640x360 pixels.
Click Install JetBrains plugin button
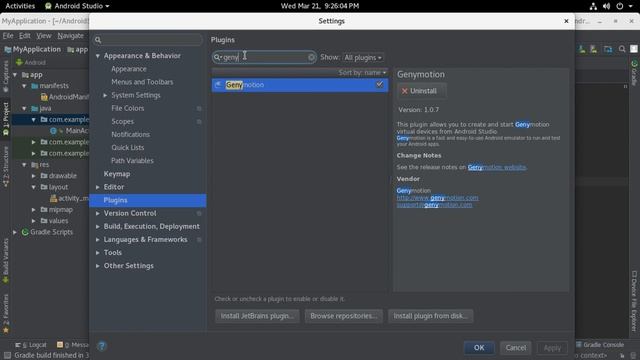tap(257, 316)
